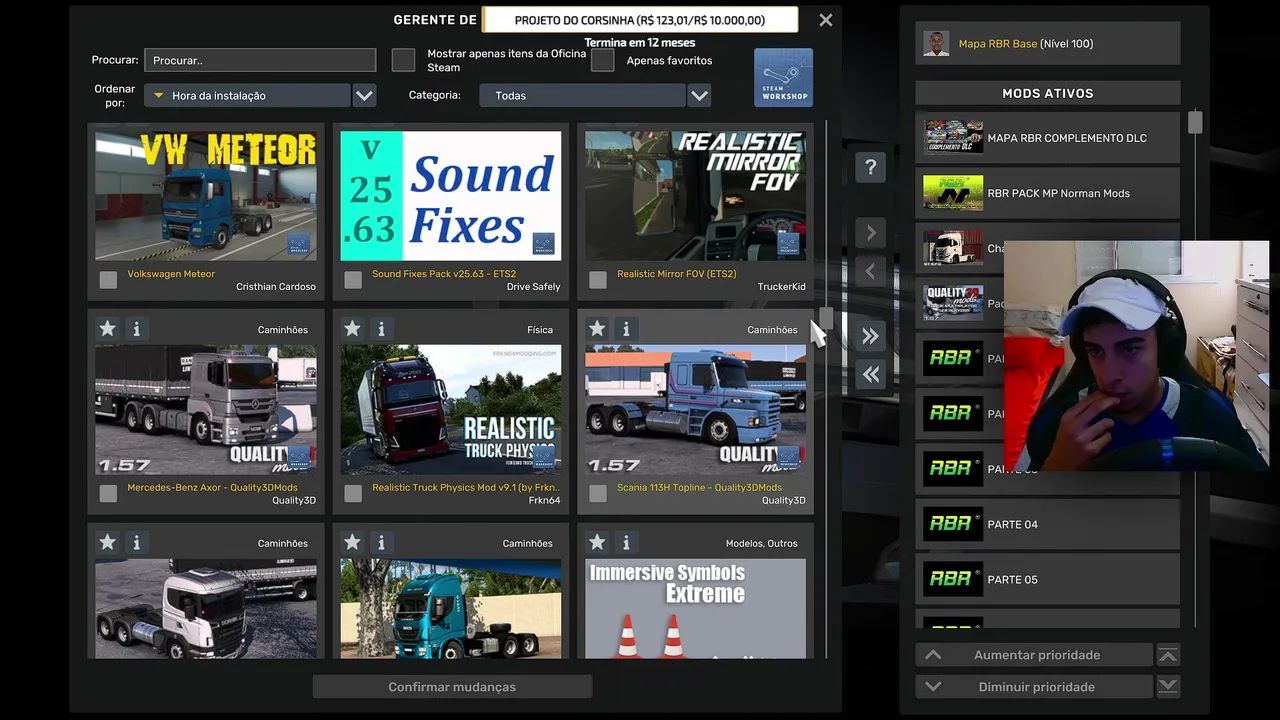
Task: Toggle Apenas favoritos checkbox
Action: coord(602,60)
